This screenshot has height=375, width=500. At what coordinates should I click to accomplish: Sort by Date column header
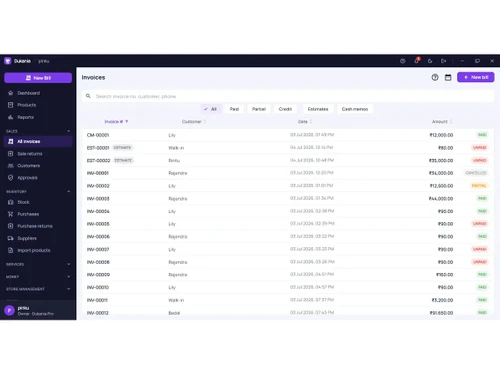pos(305,122)
